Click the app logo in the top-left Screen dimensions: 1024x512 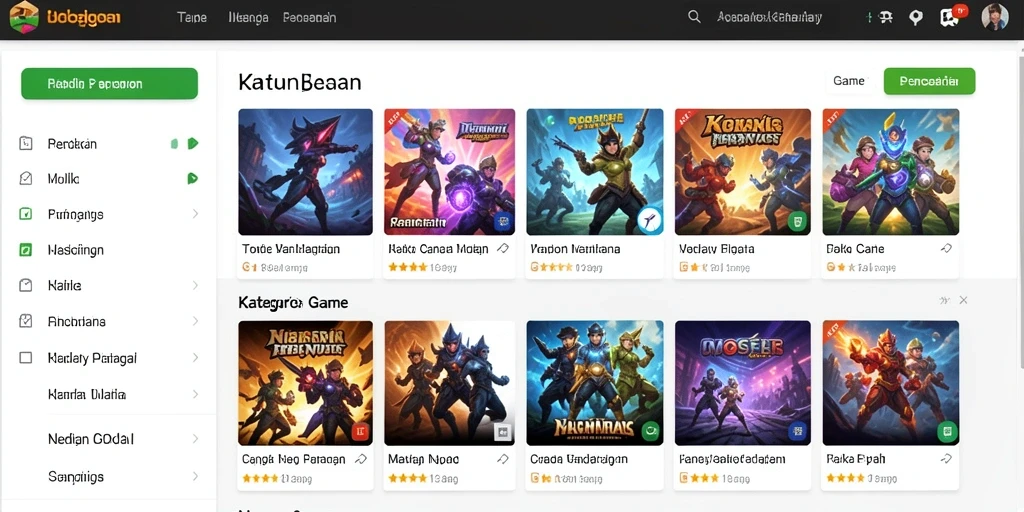click(24, 18)
